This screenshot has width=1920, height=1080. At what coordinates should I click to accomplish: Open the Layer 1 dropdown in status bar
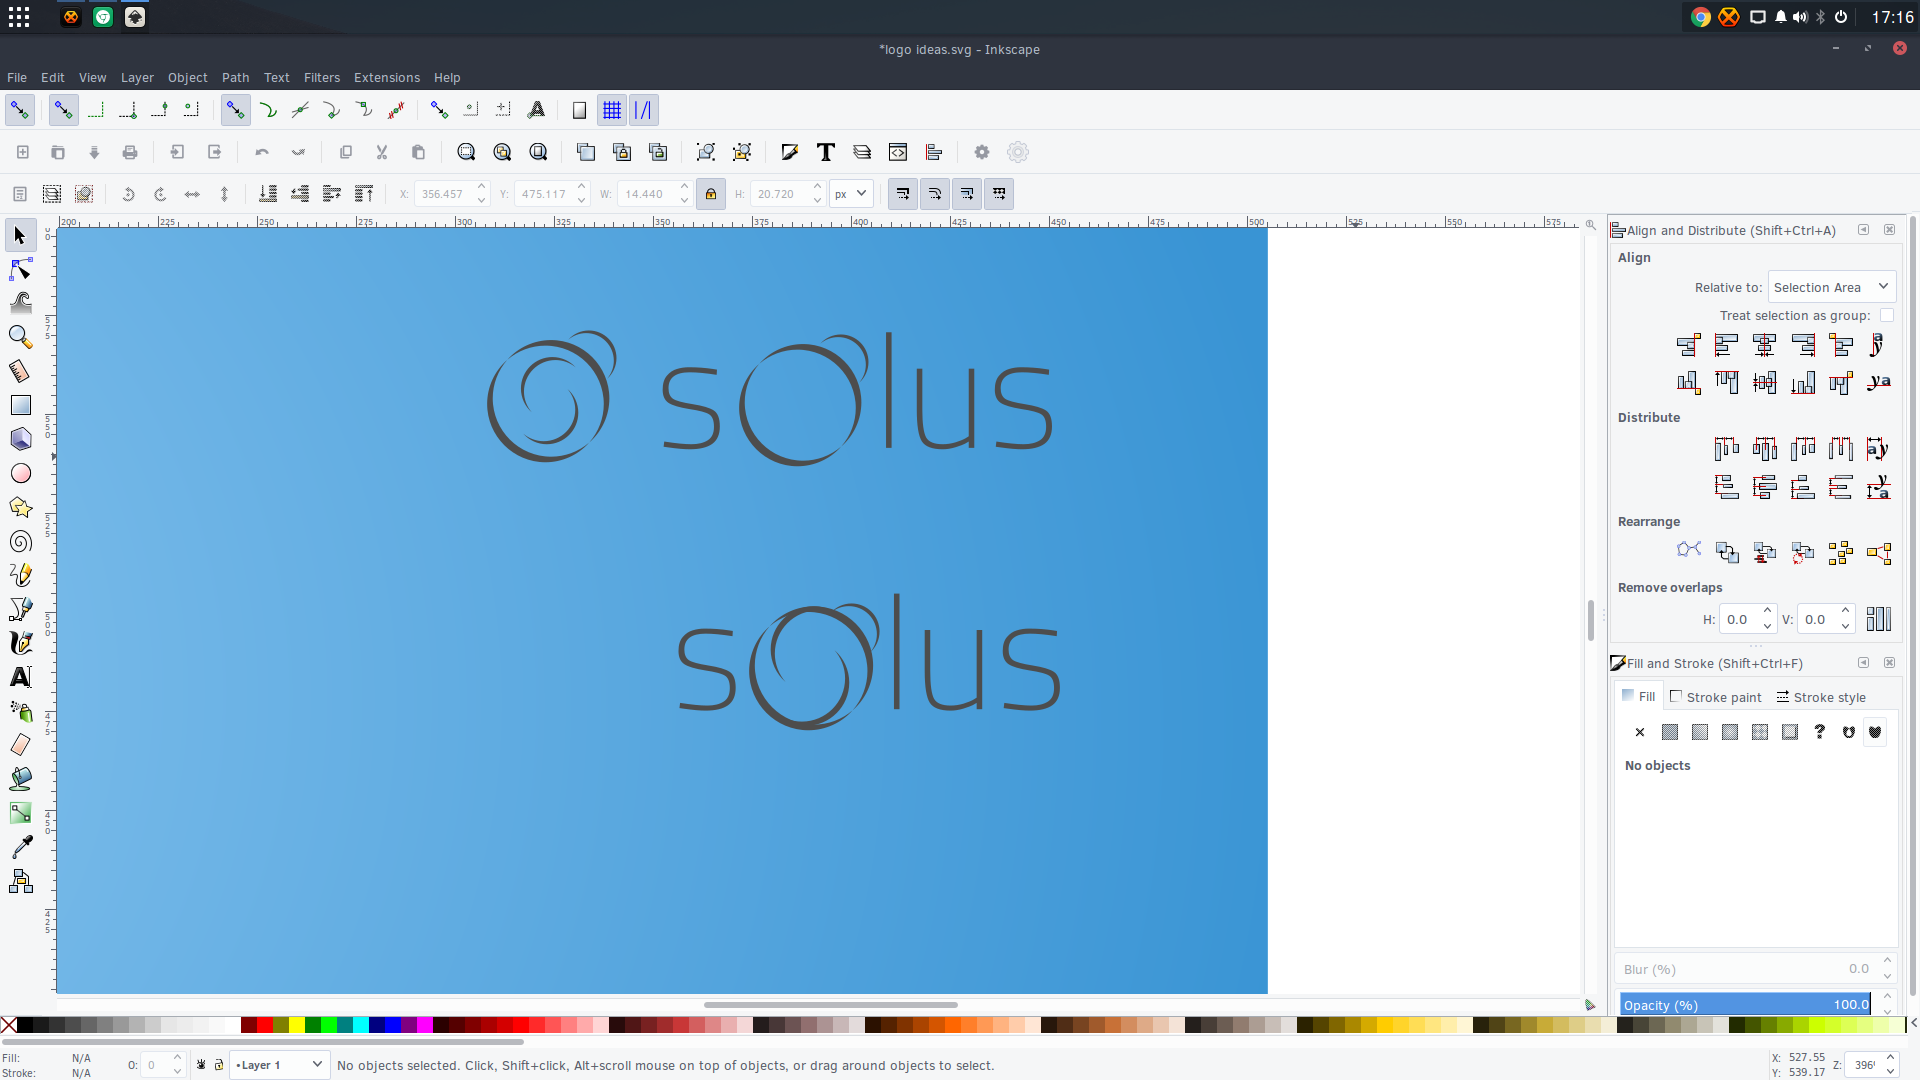(279, 1065)
